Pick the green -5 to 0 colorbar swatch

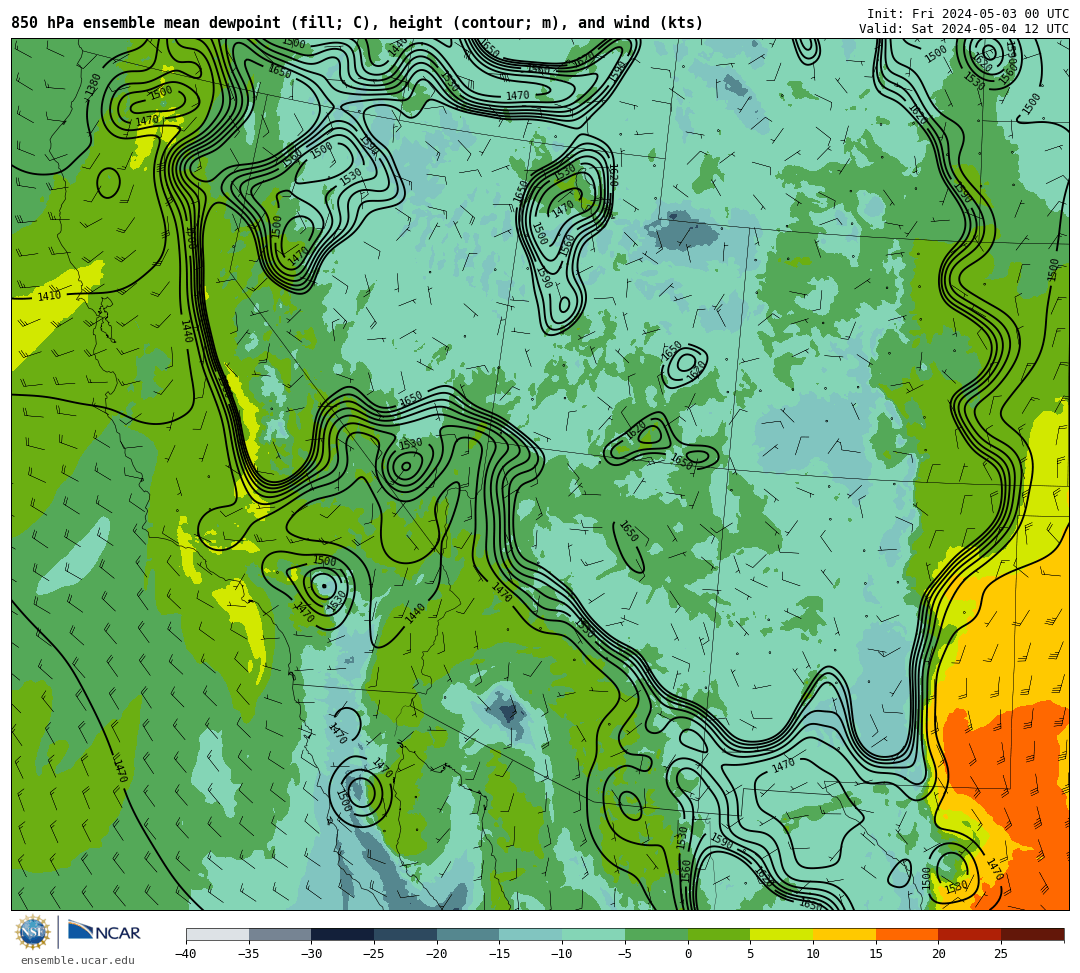[656, 934]
